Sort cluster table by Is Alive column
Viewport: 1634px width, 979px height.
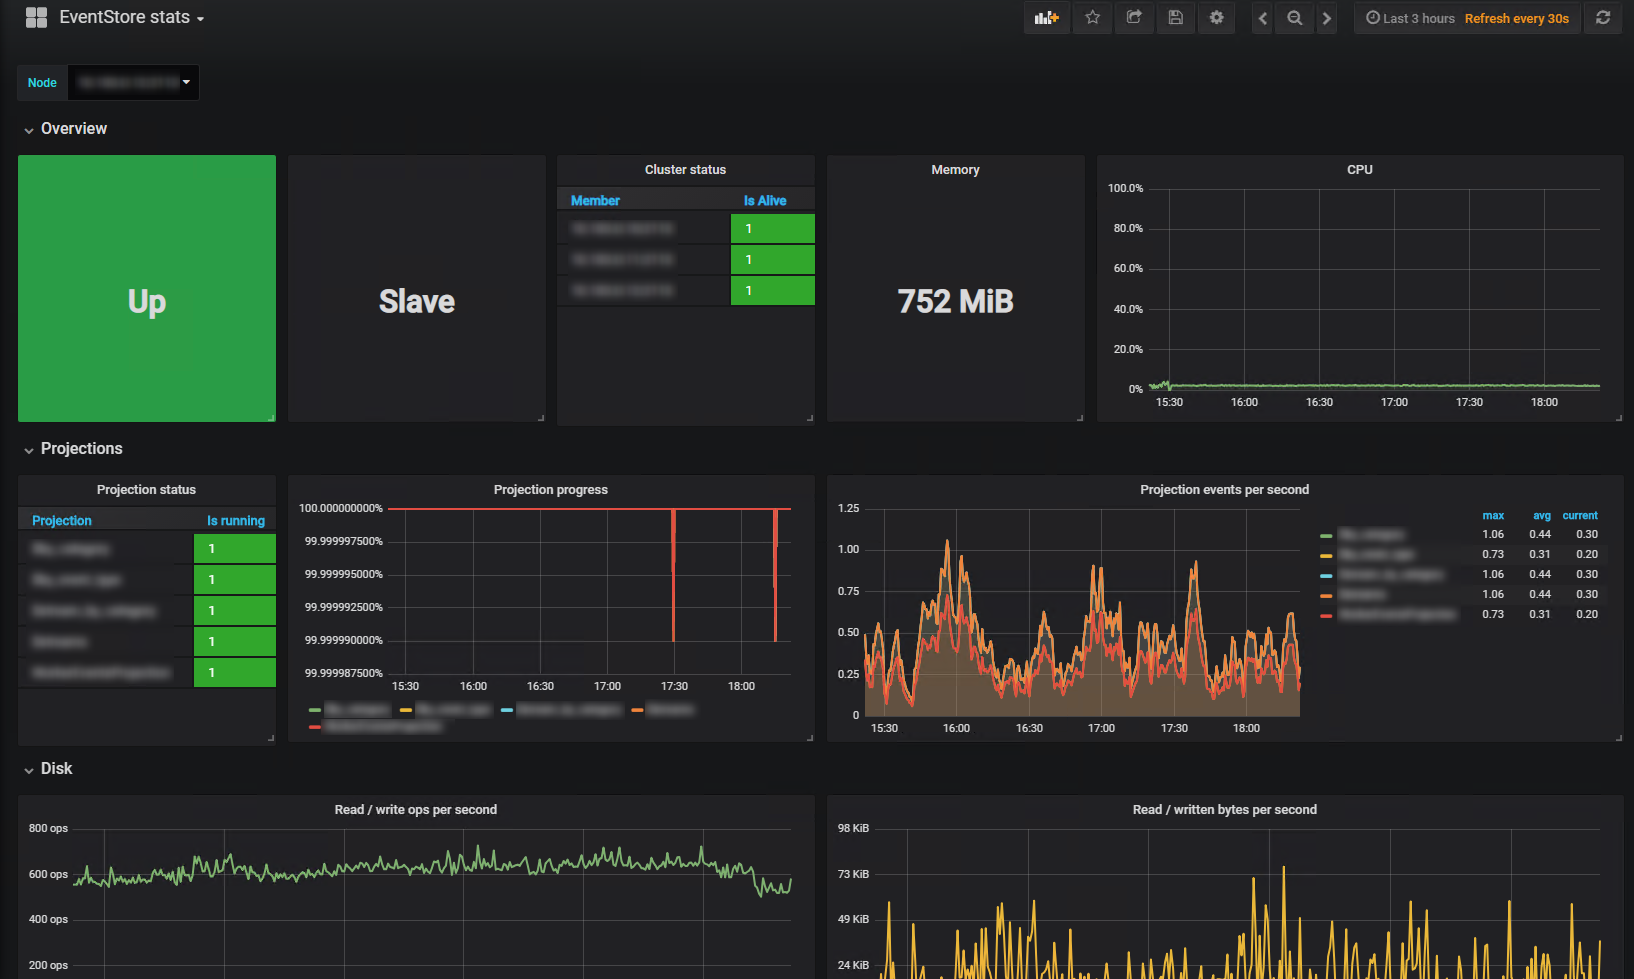[x=764, y=201]
